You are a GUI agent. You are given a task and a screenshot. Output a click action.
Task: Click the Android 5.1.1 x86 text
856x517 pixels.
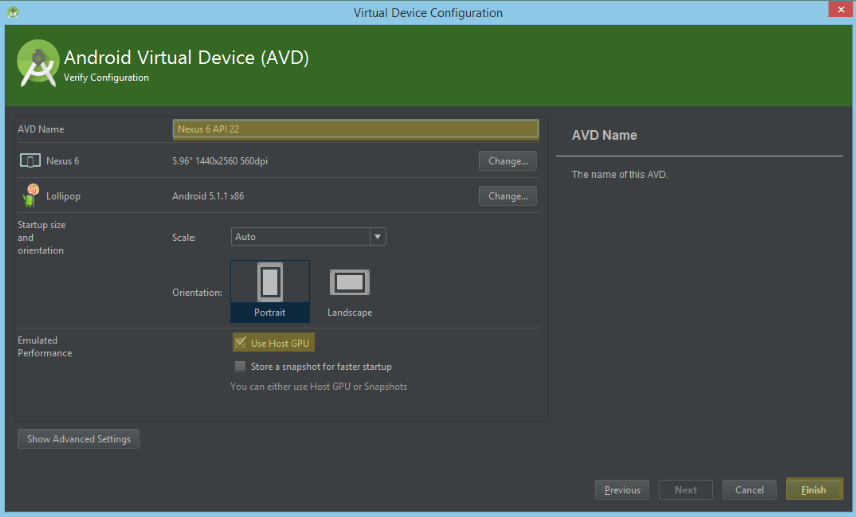pos(208,196)
